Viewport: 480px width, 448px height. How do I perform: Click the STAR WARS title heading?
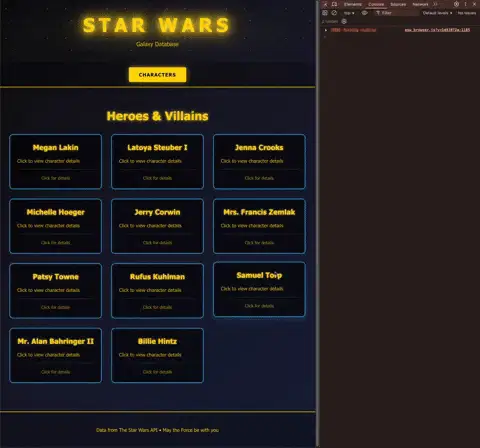click(156, 25)
